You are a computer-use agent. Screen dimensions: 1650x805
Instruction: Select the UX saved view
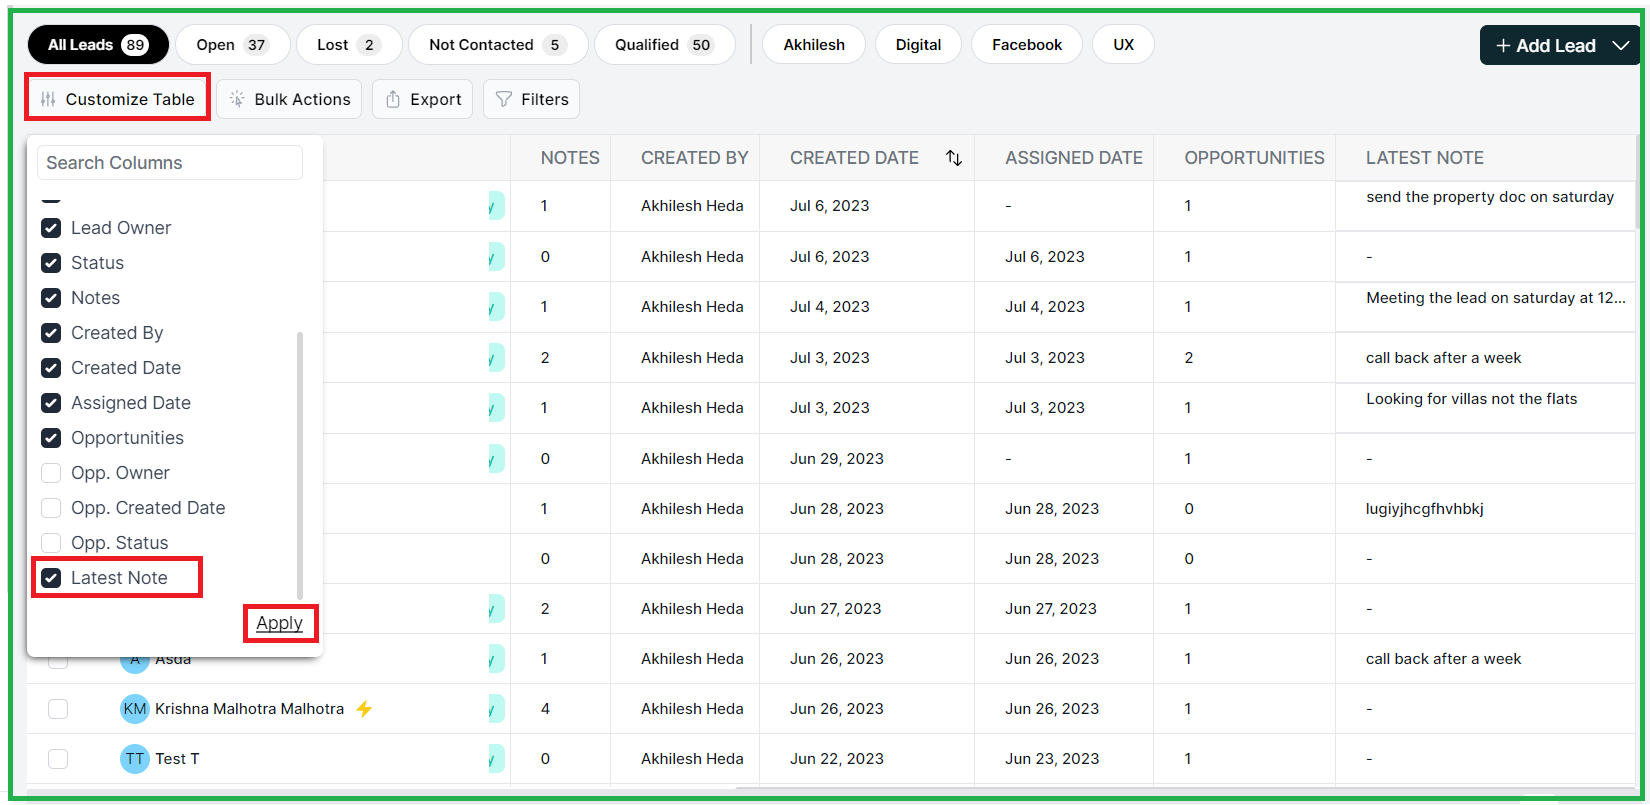coord(1124,45)
